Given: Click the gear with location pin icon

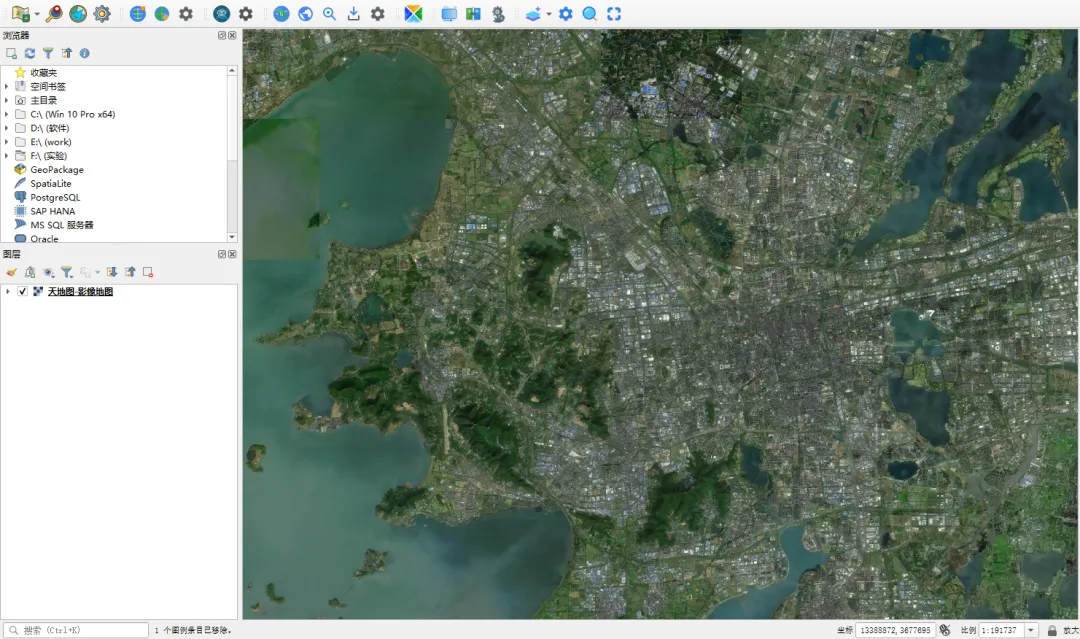Looking at the screenshot, I should click(498, 14).
